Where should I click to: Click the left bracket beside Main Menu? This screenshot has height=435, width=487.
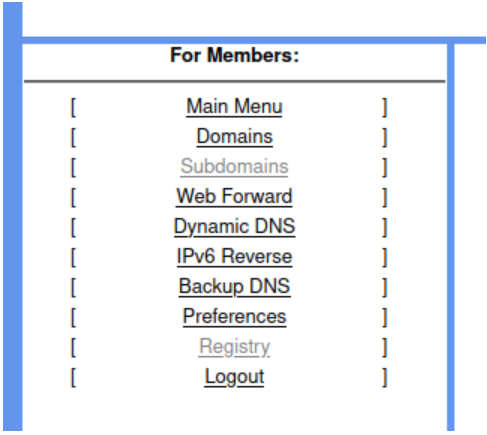73,107
